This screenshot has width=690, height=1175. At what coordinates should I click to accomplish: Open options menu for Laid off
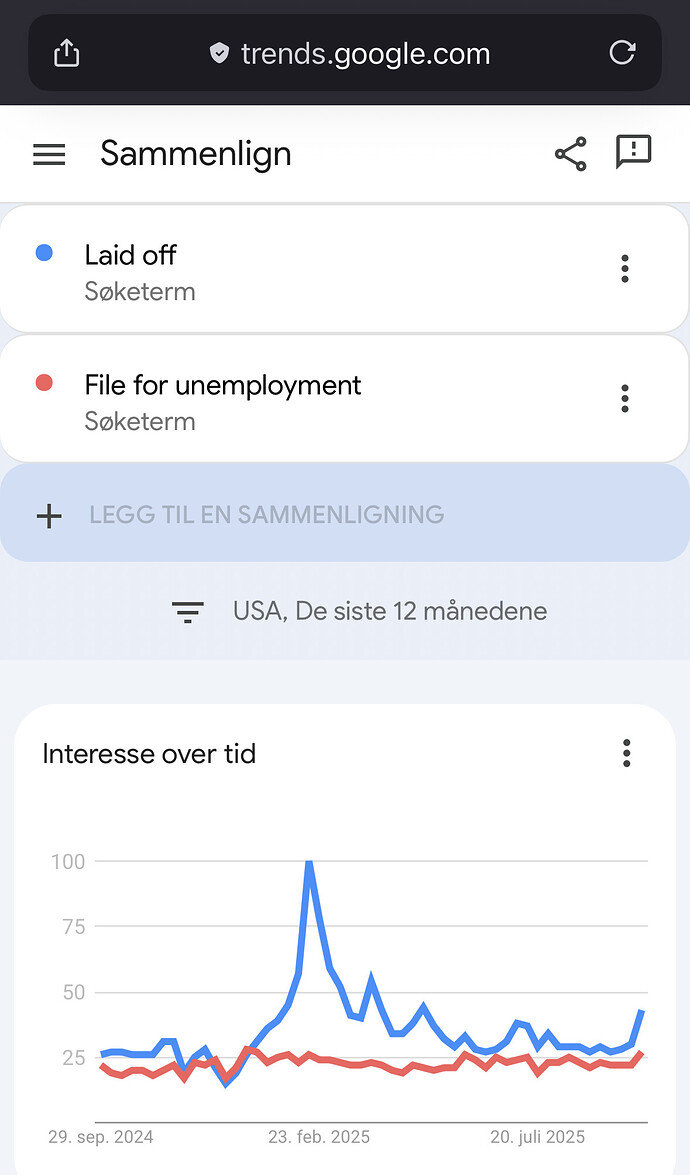pyautogui.click(x=625, y=268)
